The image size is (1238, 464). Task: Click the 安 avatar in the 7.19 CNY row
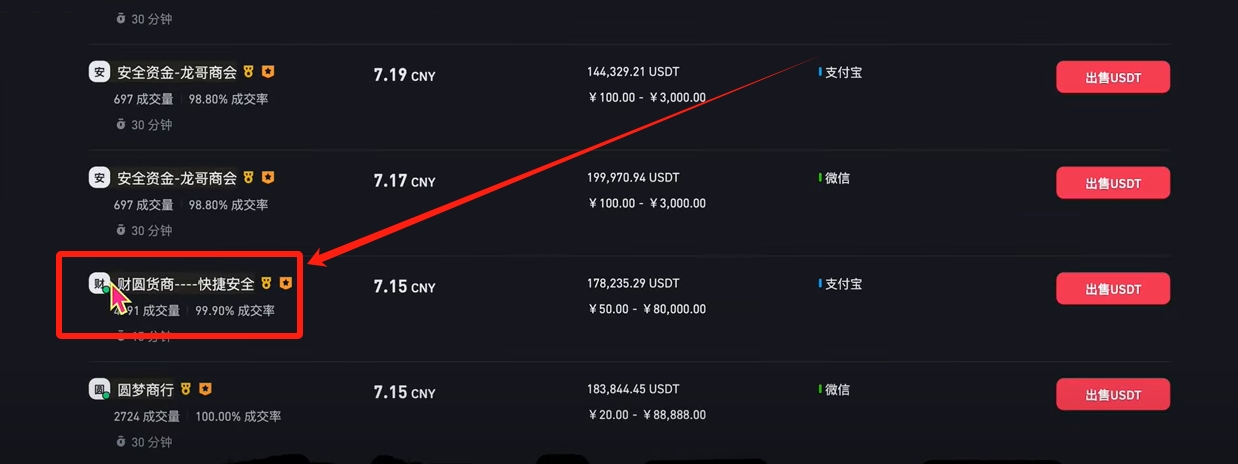(99, 72)
